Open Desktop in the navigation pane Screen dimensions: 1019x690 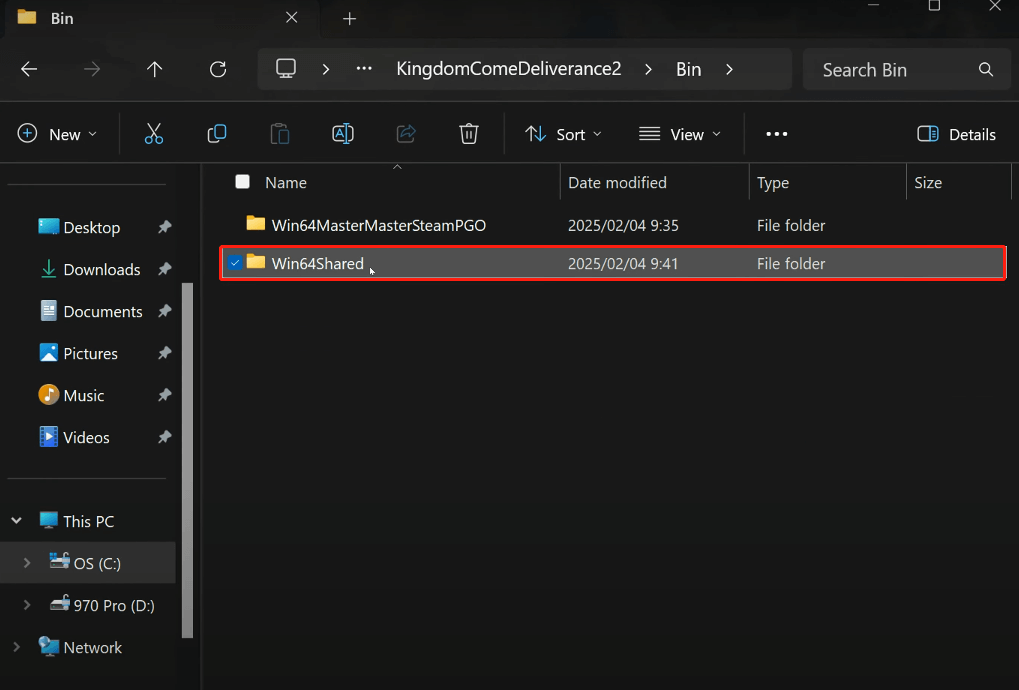(x=92, y=227)
